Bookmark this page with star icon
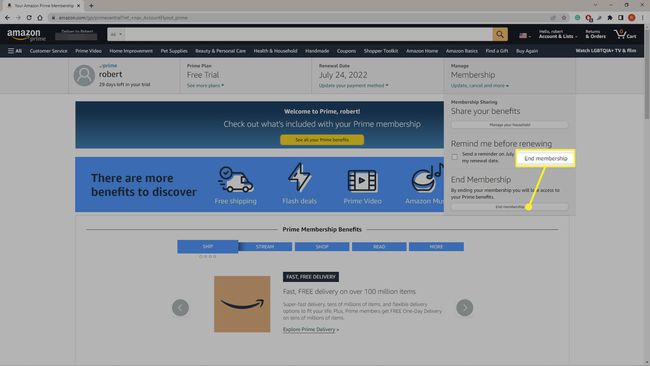Image resolution: width=650 pixels, height=366 pixels. click(x=564, y=18)
